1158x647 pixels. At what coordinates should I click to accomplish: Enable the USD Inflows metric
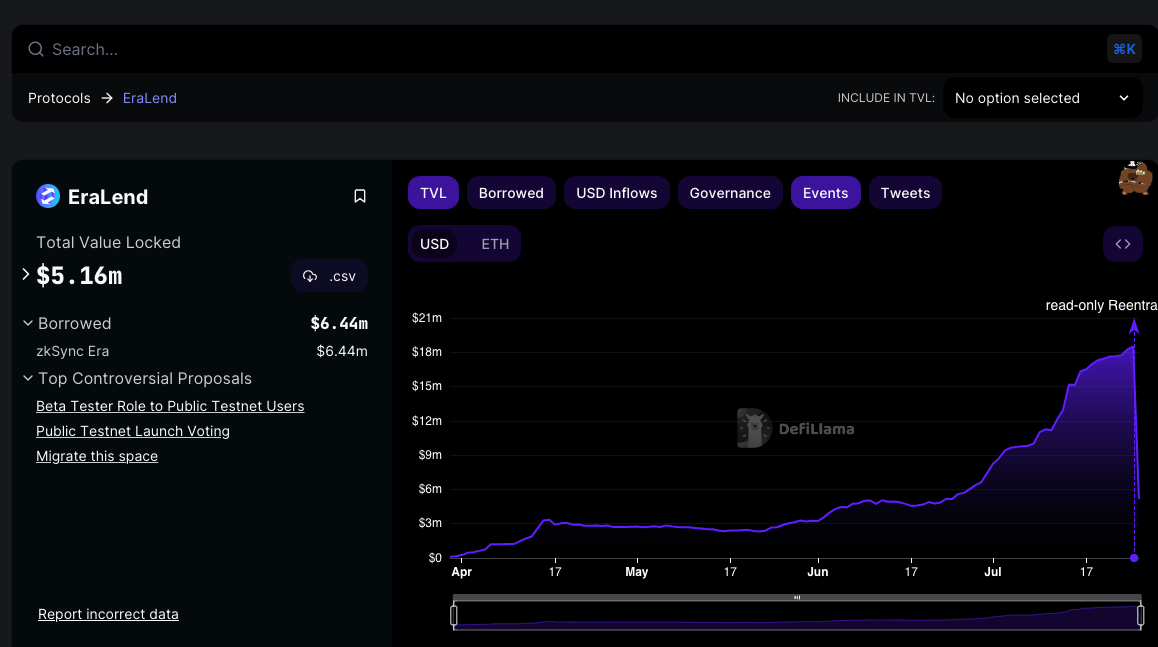click(617, 193)
